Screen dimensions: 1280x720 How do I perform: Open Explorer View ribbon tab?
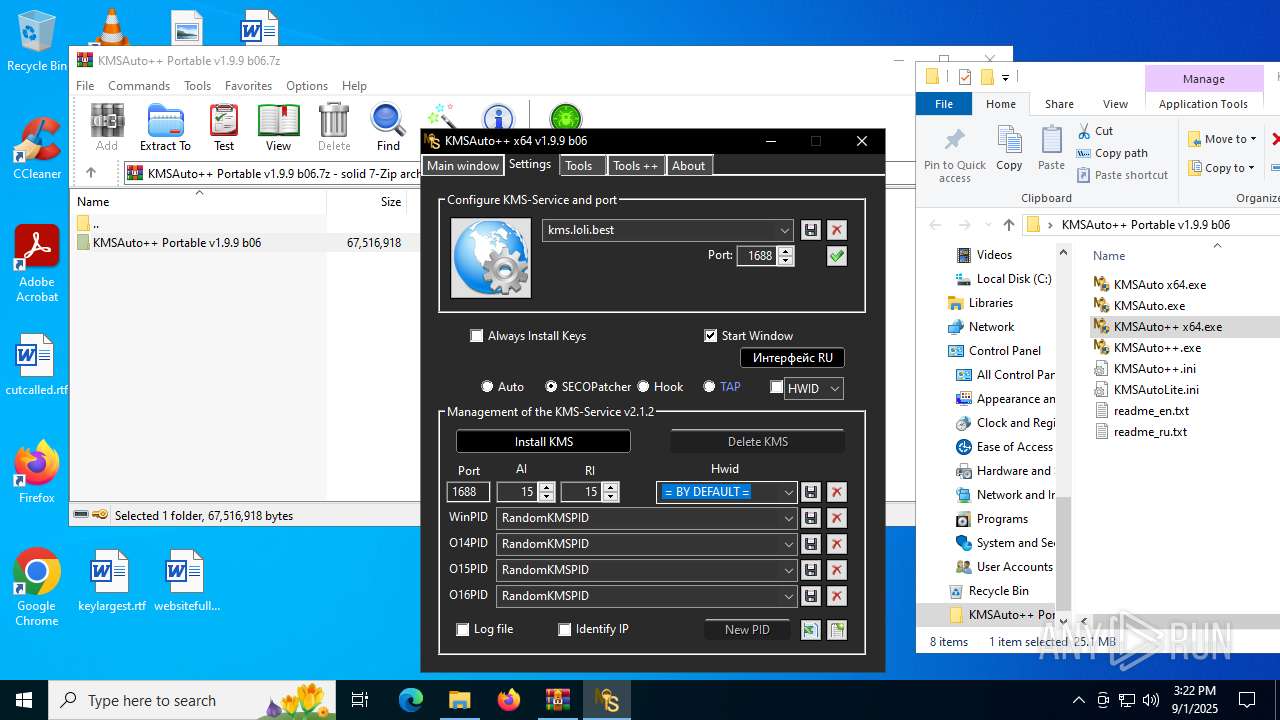click(x=1115, y=104)
